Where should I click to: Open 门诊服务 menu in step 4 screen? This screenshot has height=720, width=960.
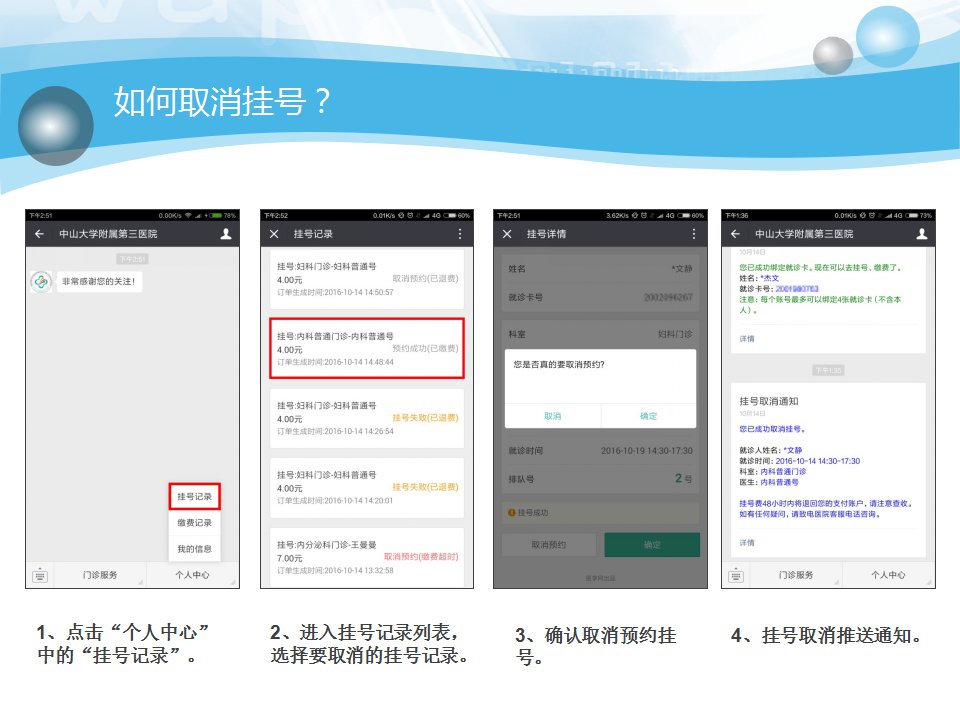pos(796,576)
